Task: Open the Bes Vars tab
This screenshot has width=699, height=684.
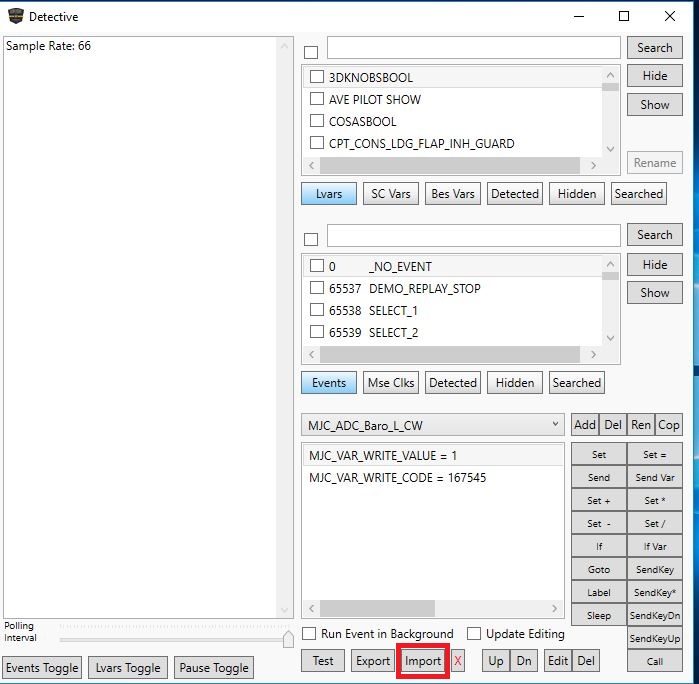Action: (x=453, y=194)
